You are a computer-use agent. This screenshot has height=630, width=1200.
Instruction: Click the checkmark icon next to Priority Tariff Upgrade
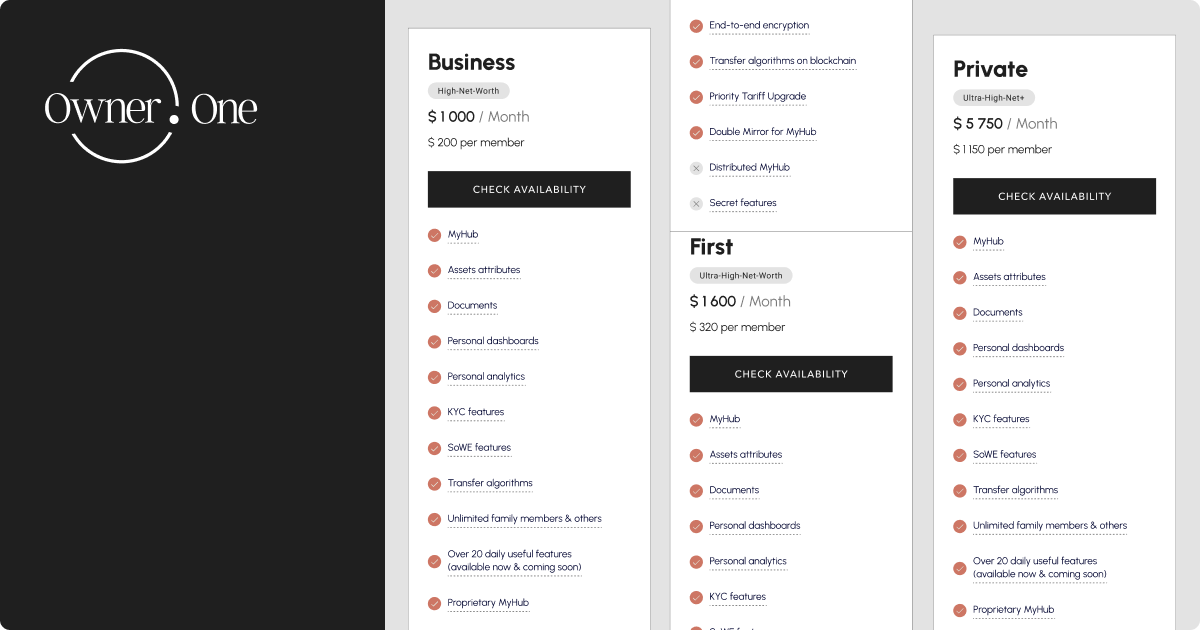696,97
